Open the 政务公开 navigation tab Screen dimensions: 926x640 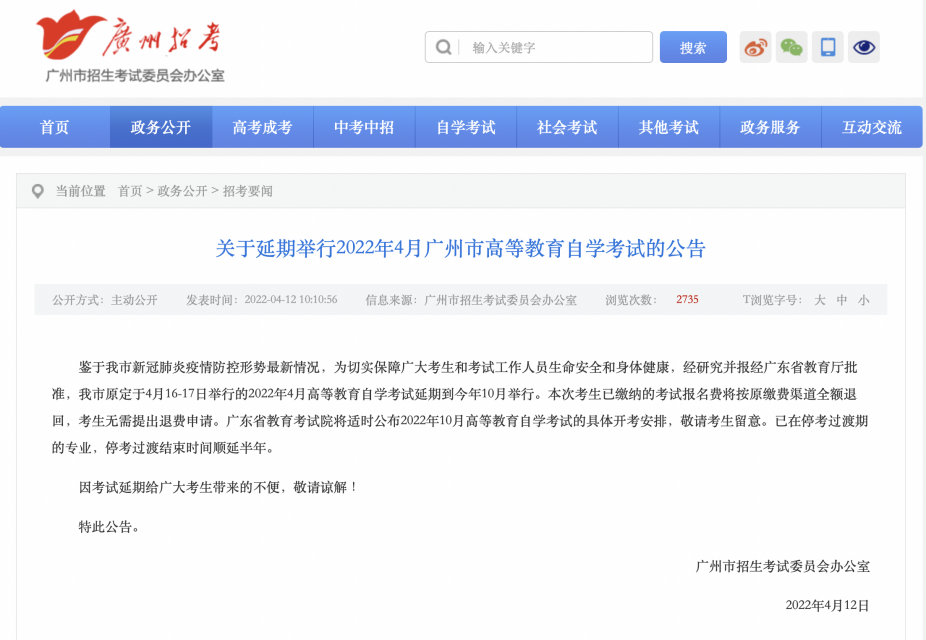(161, 127)
